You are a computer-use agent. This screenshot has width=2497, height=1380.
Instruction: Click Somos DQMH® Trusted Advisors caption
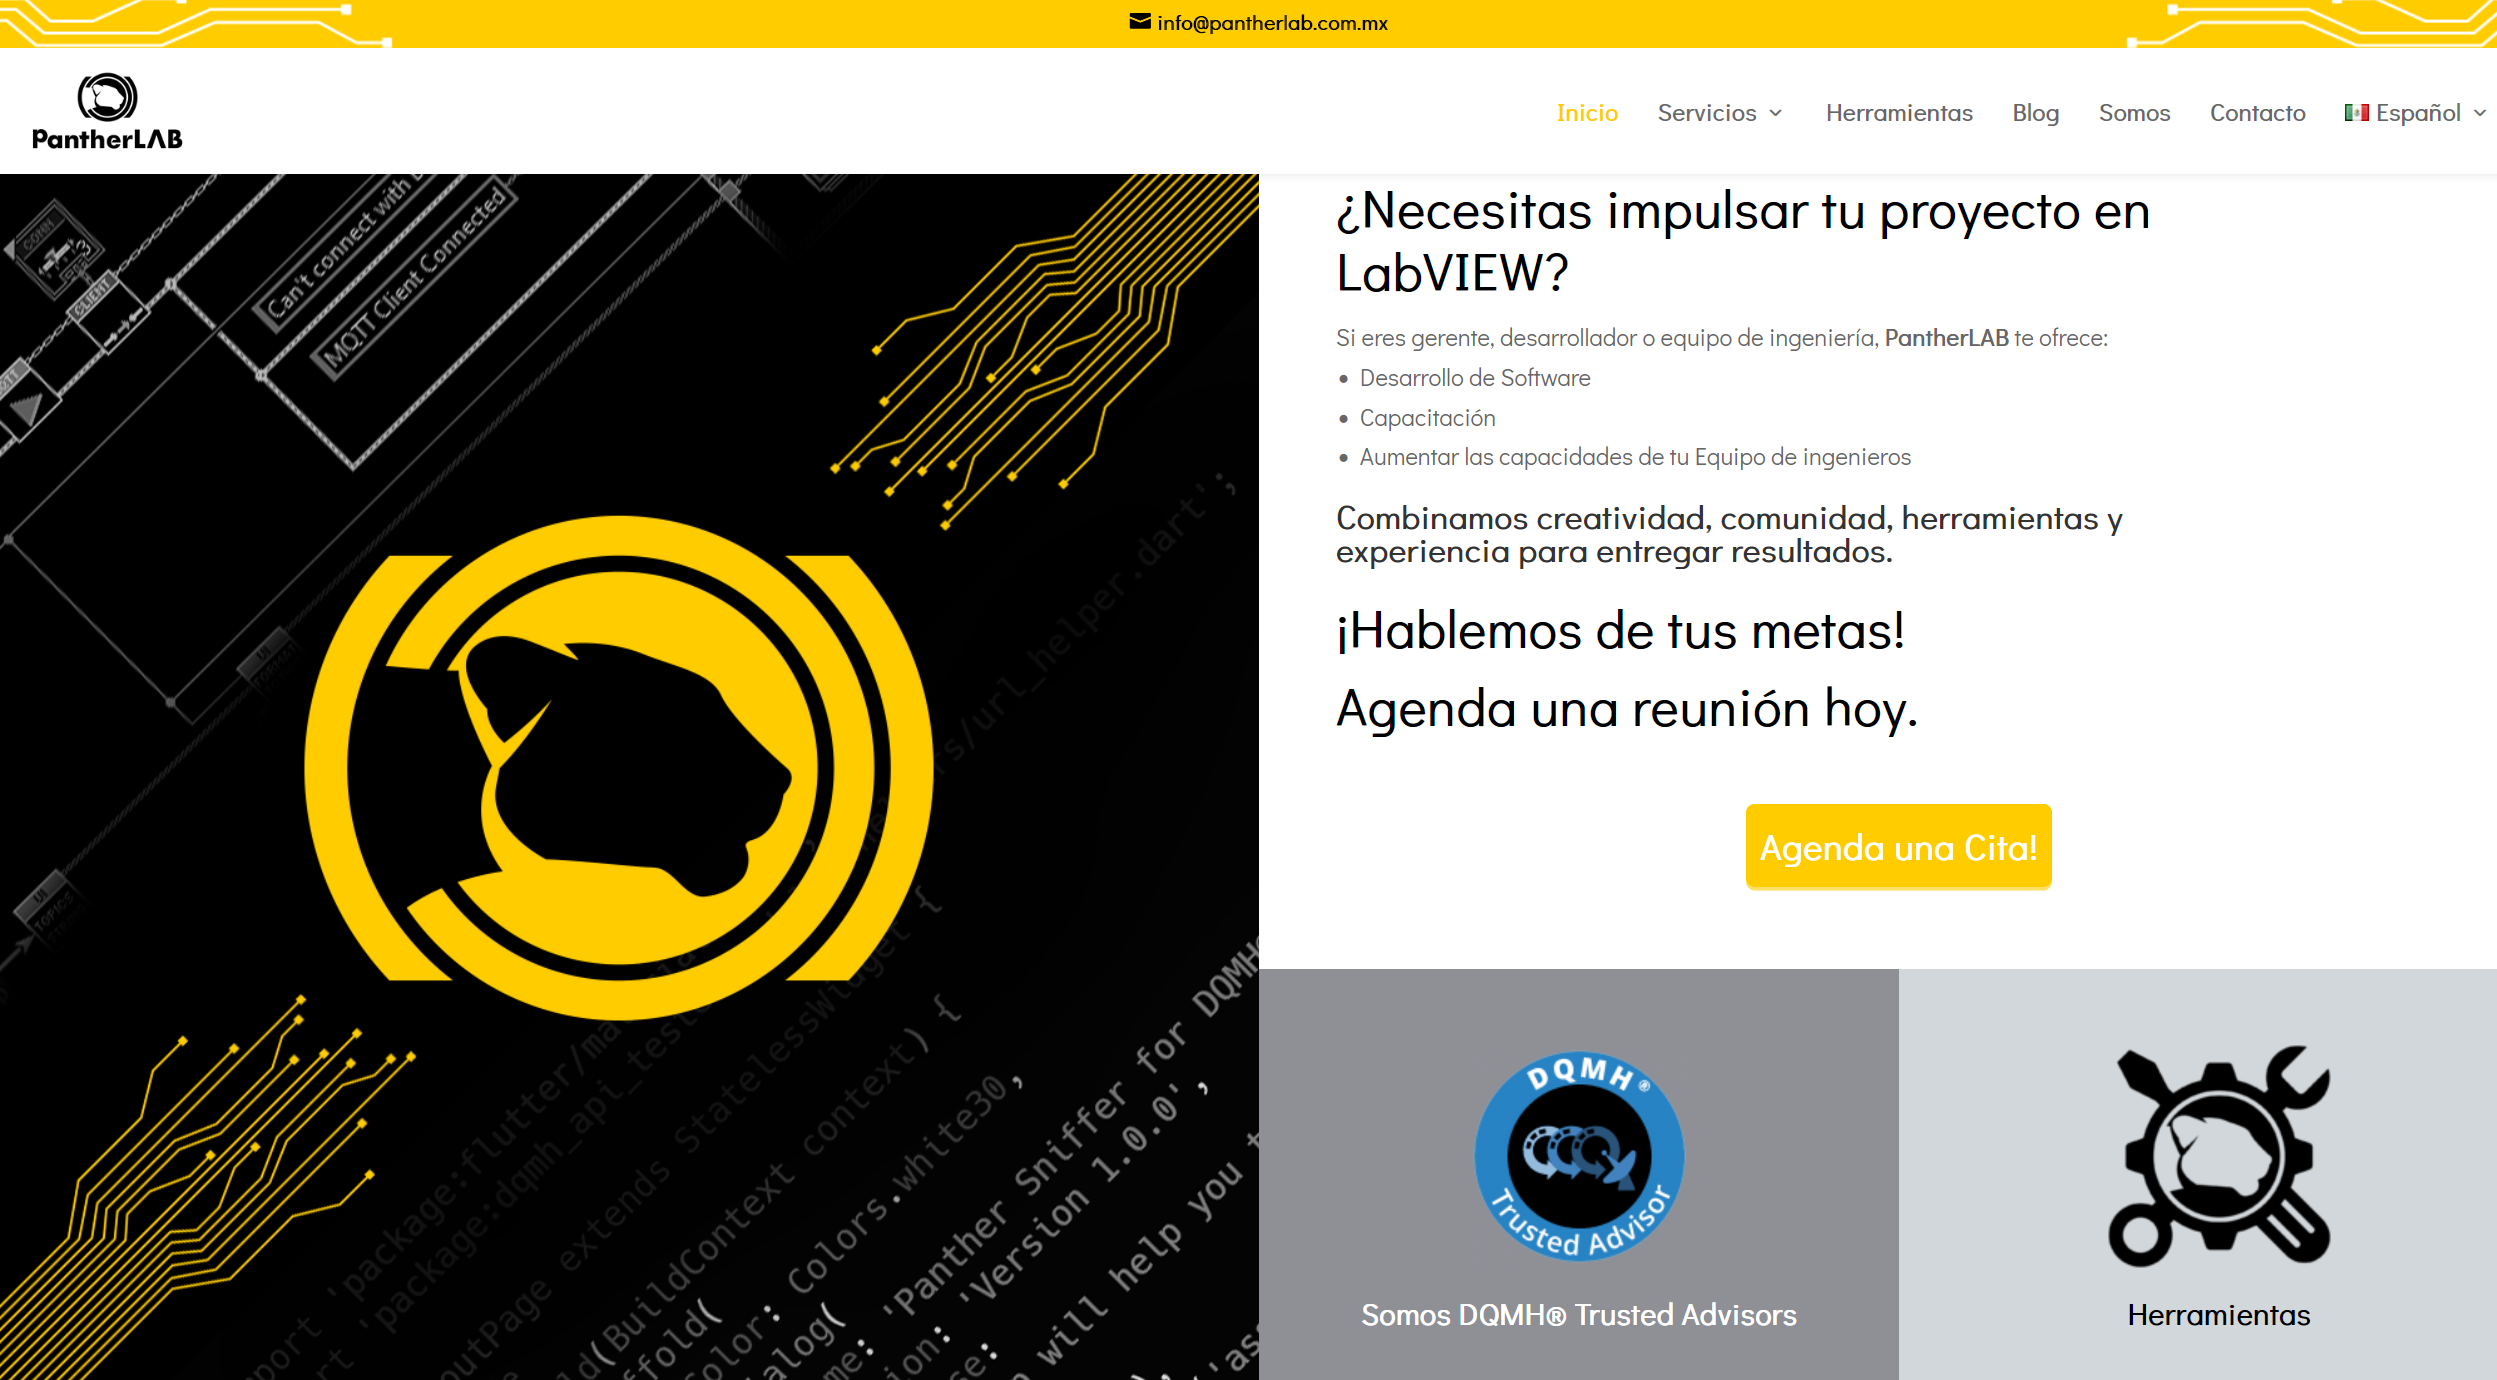(x=1578, y=1315)
